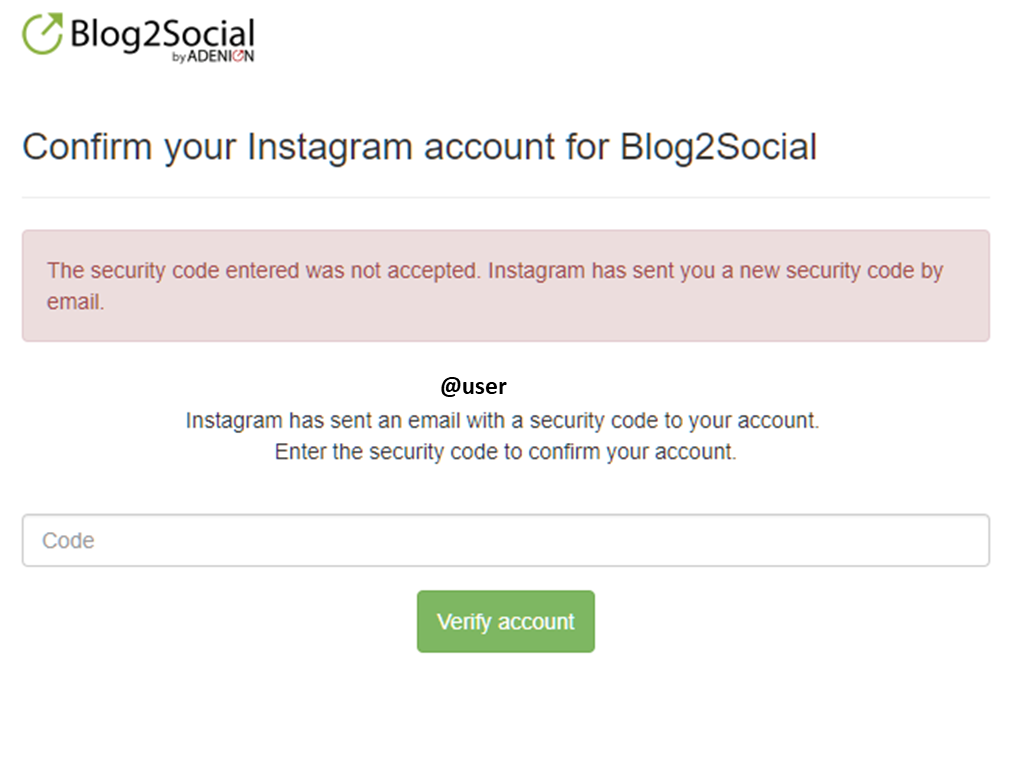Click the 'Code' placeholder text

(x=68, y=540)
